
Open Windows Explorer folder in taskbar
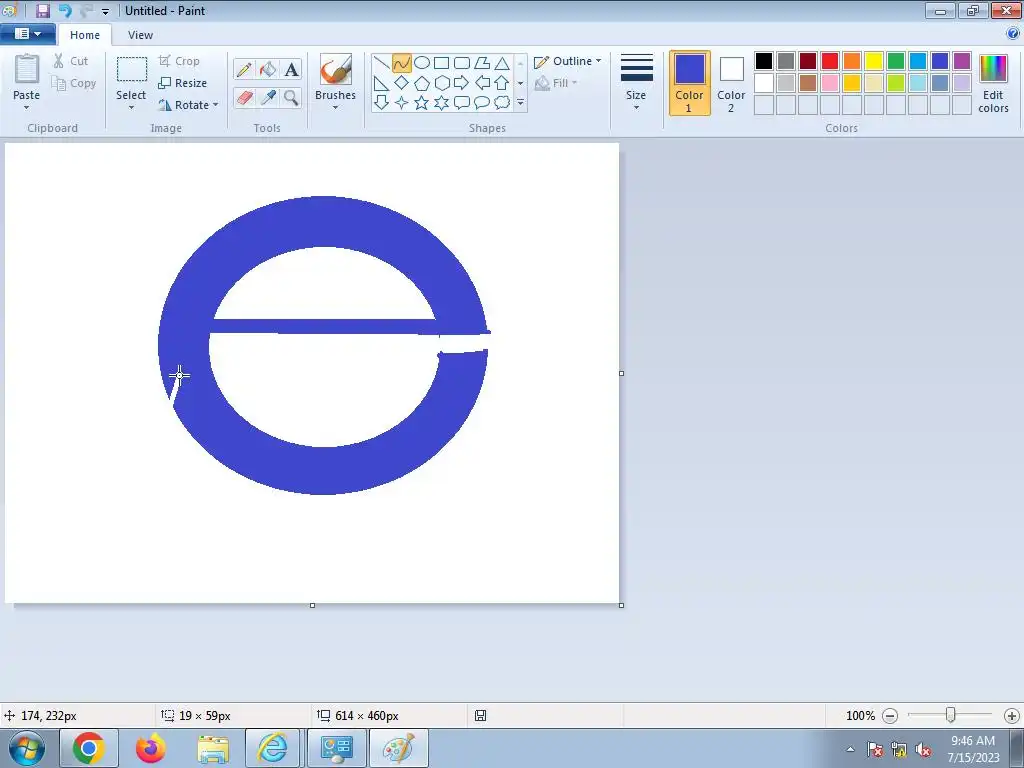pyautogui.click(x=213, y=748)
